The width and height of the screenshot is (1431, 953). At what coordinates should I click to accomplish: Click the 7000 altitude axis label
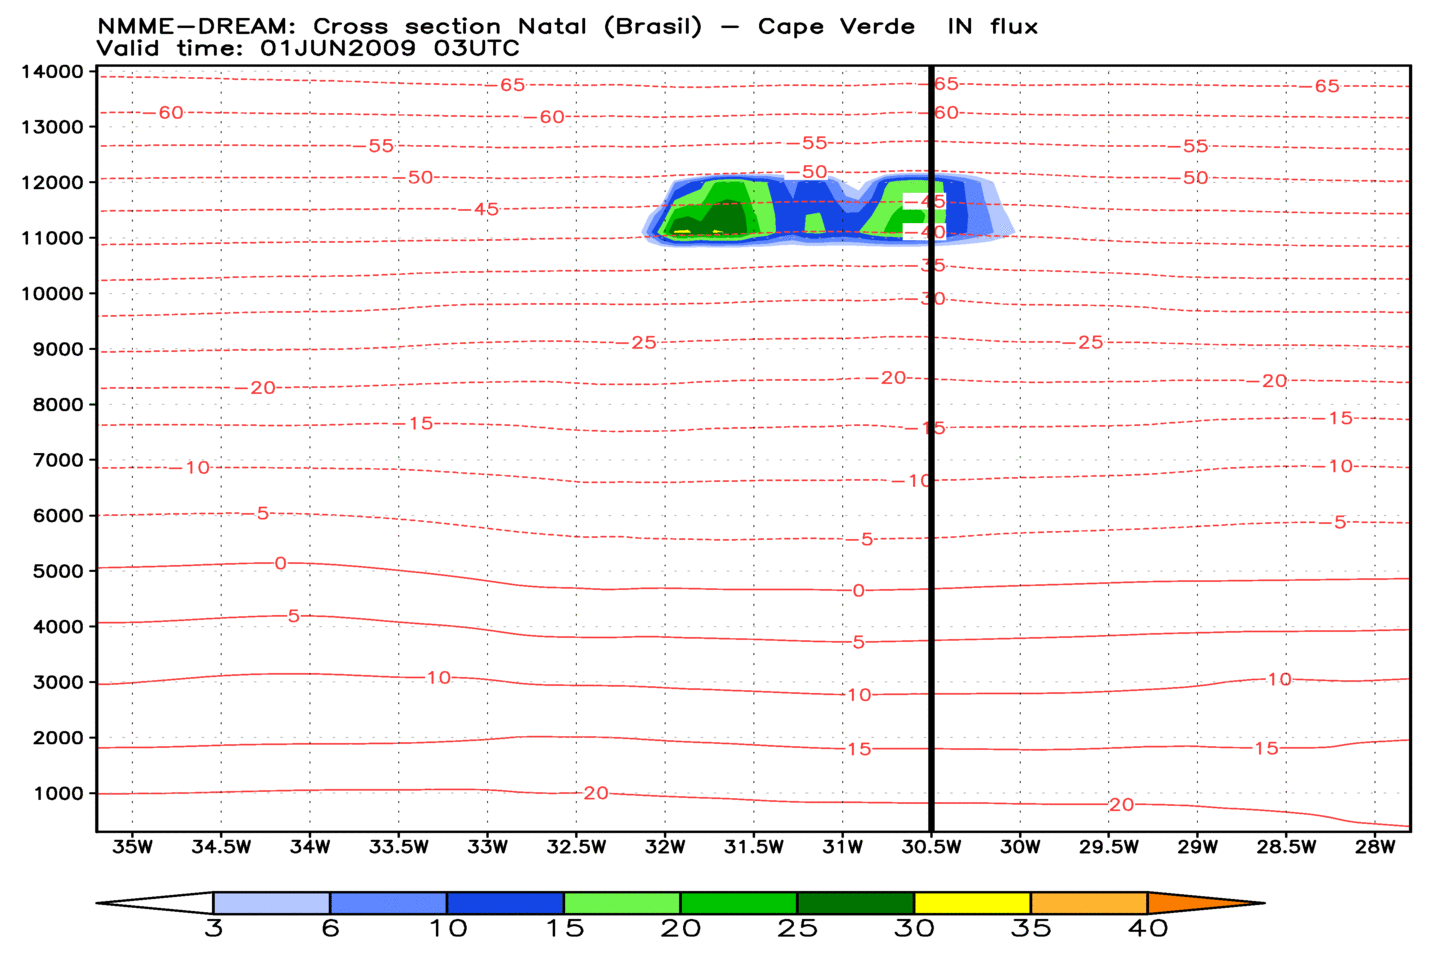pos(56,460)
